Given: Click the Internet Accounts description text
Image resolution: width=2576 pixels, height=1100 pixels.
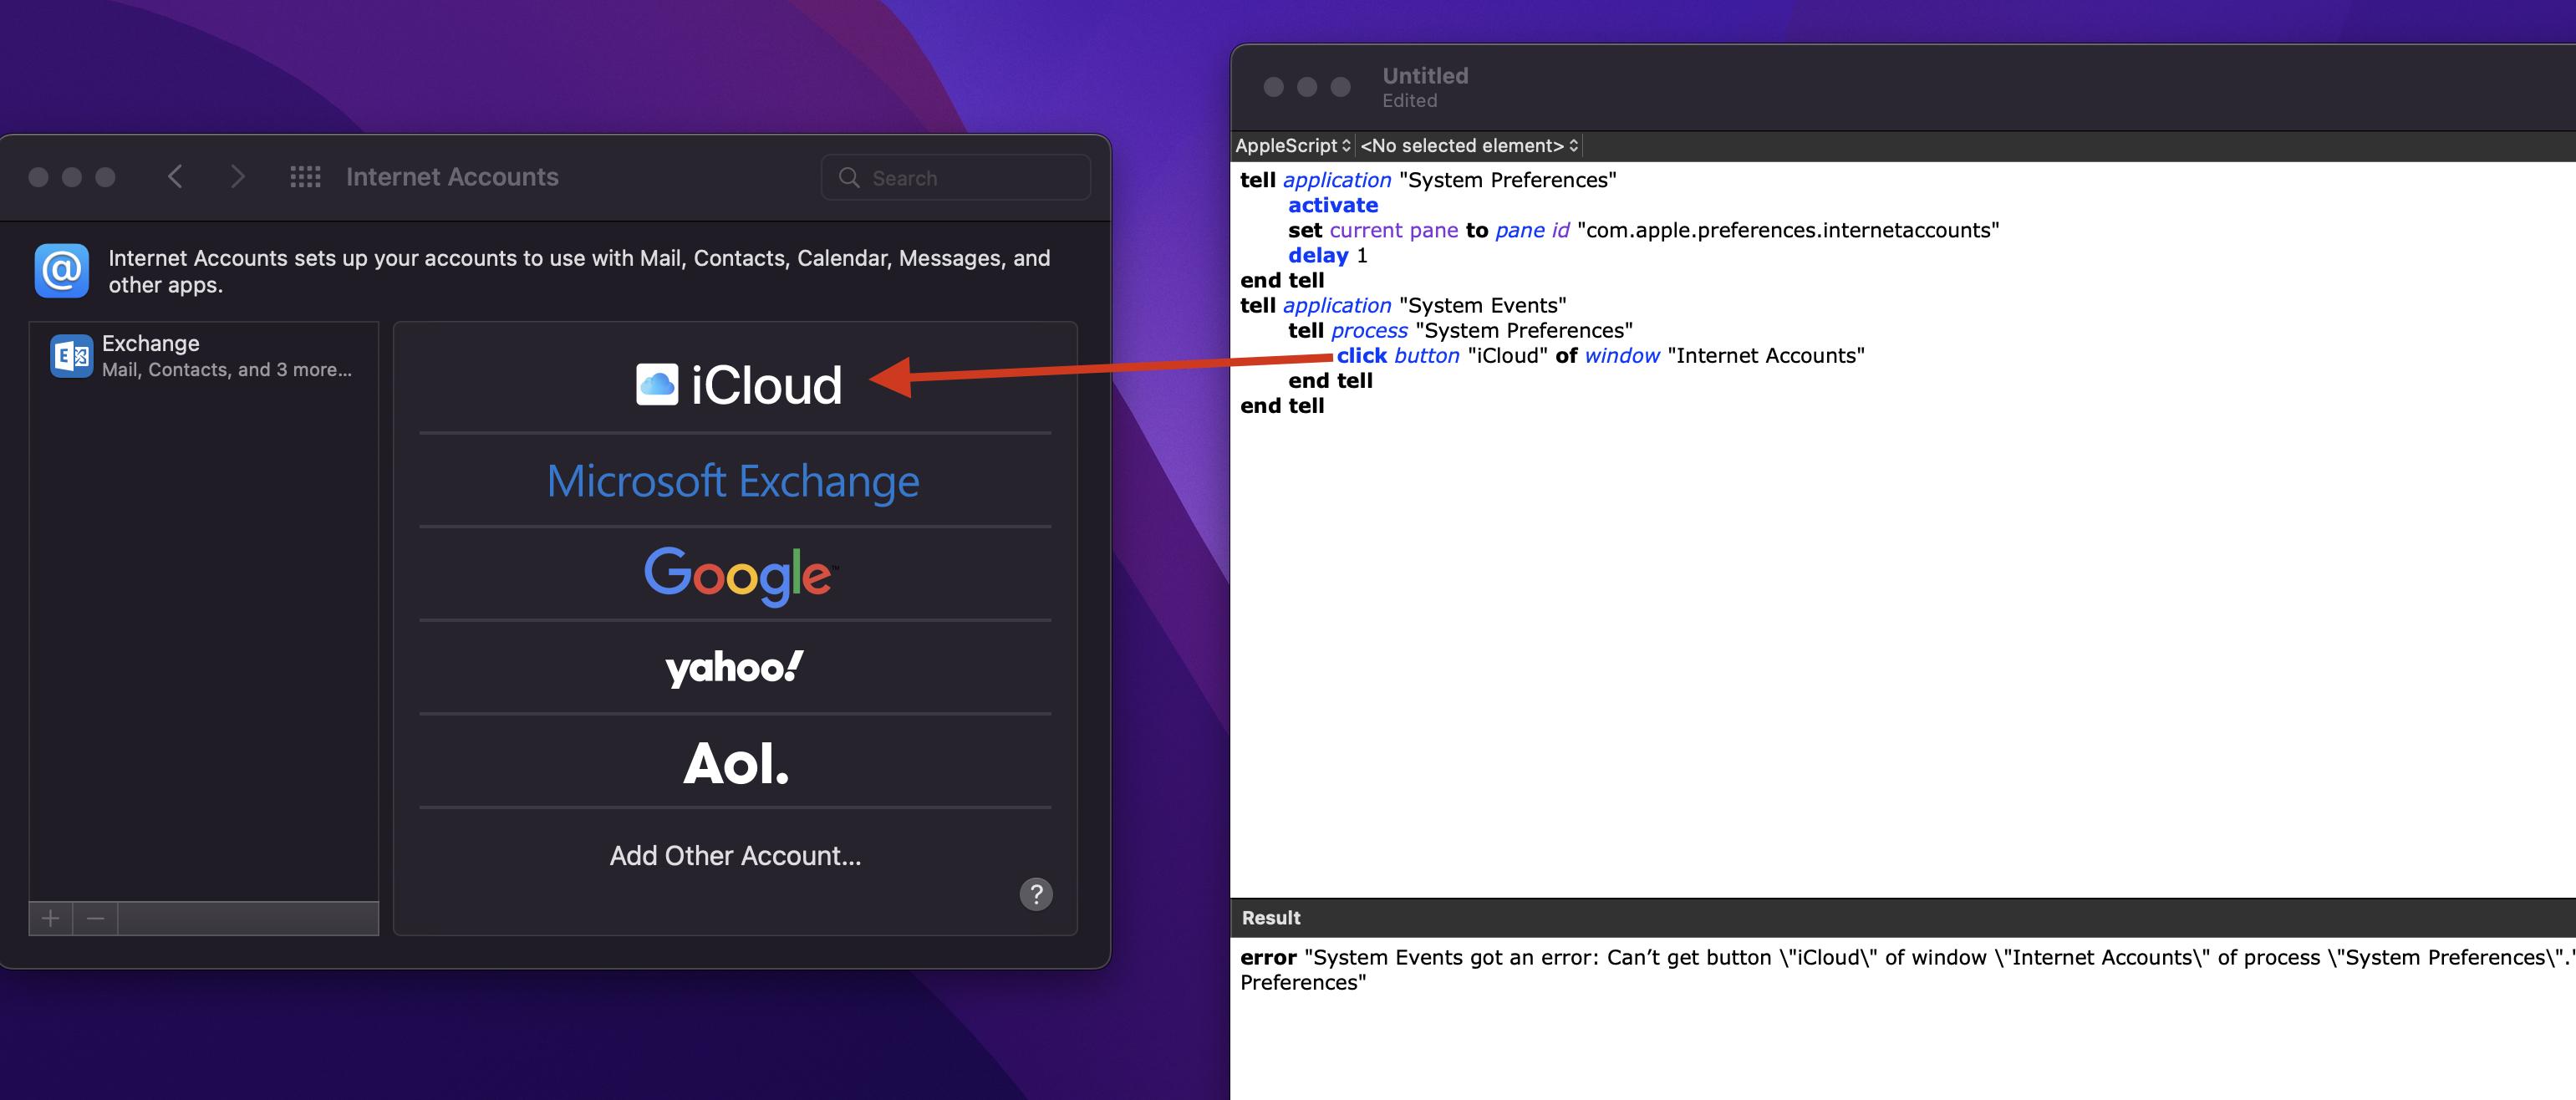Looking at the screenshot, I should 579,271.
